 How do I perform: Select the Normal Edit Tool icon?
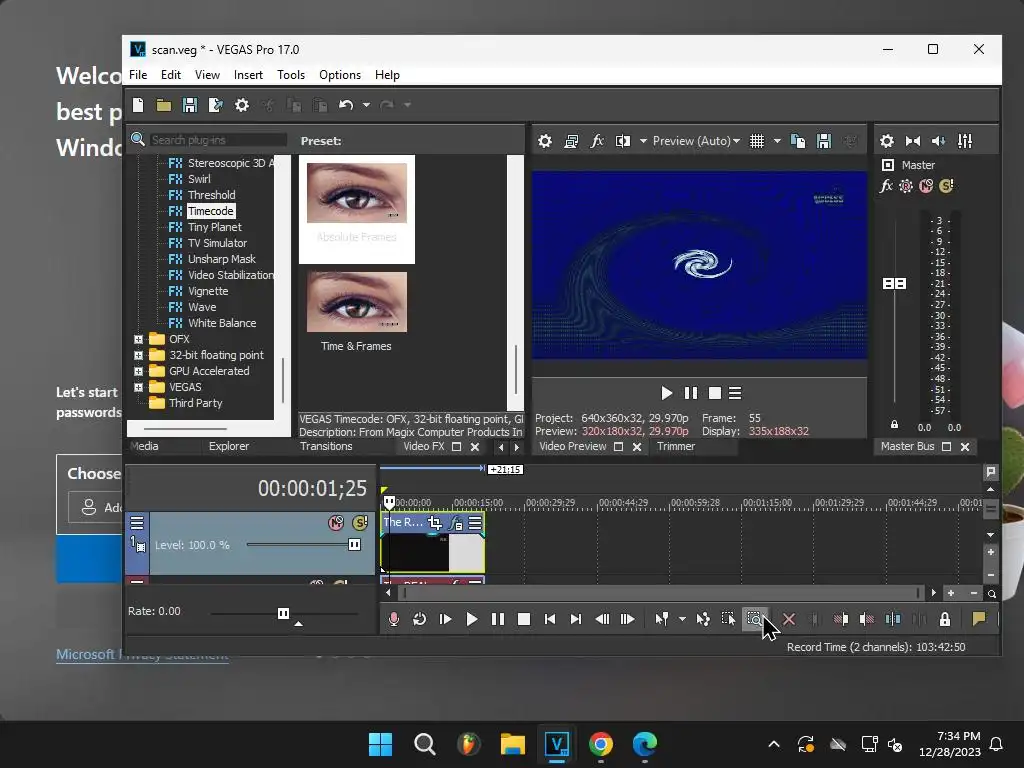(x=662, y=619)
